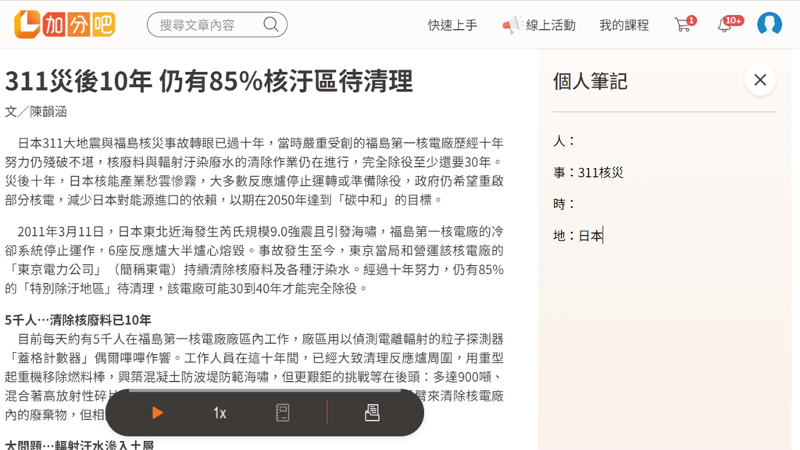The image size is (800, 450).
Task: Play the article audio
Action: [157, 413]
